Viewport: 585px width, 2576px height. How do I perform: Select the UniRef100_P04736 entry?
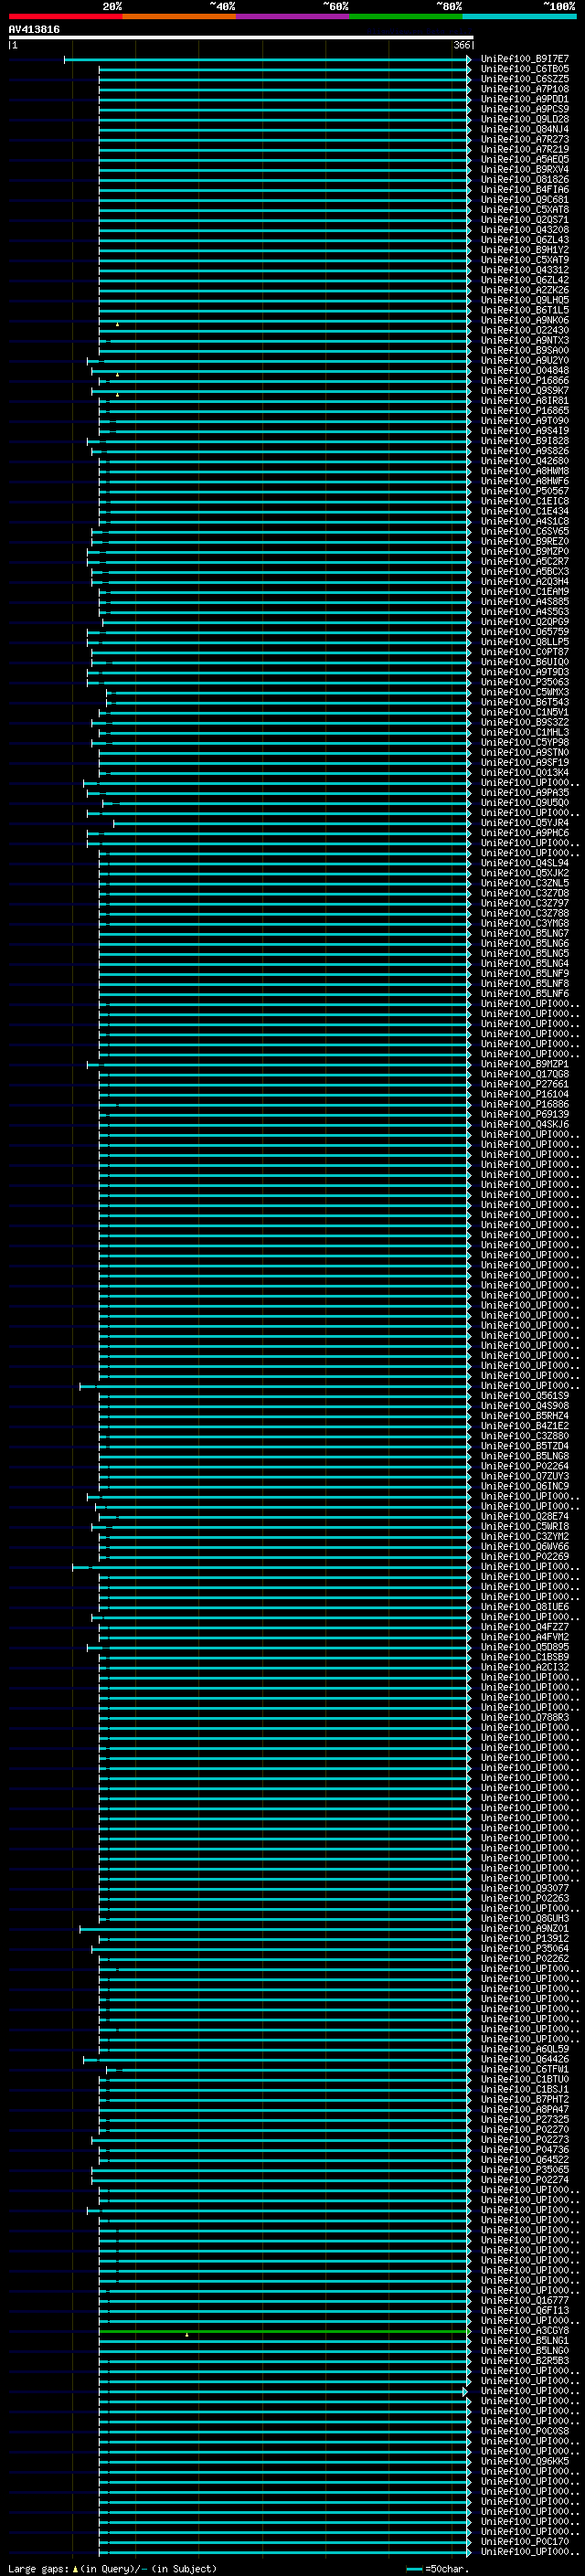pos(524,2150)
